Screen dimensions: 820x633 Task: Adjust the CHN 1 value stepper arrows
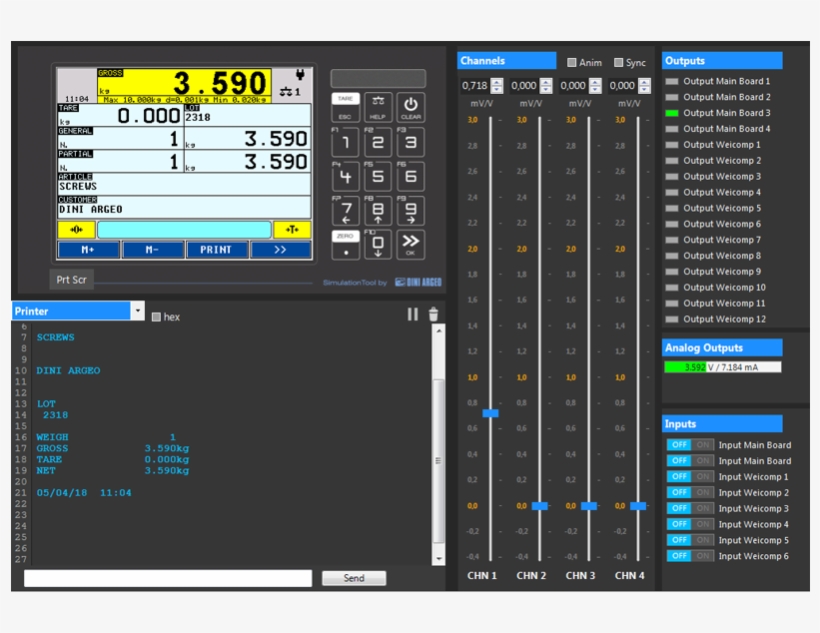497,85
